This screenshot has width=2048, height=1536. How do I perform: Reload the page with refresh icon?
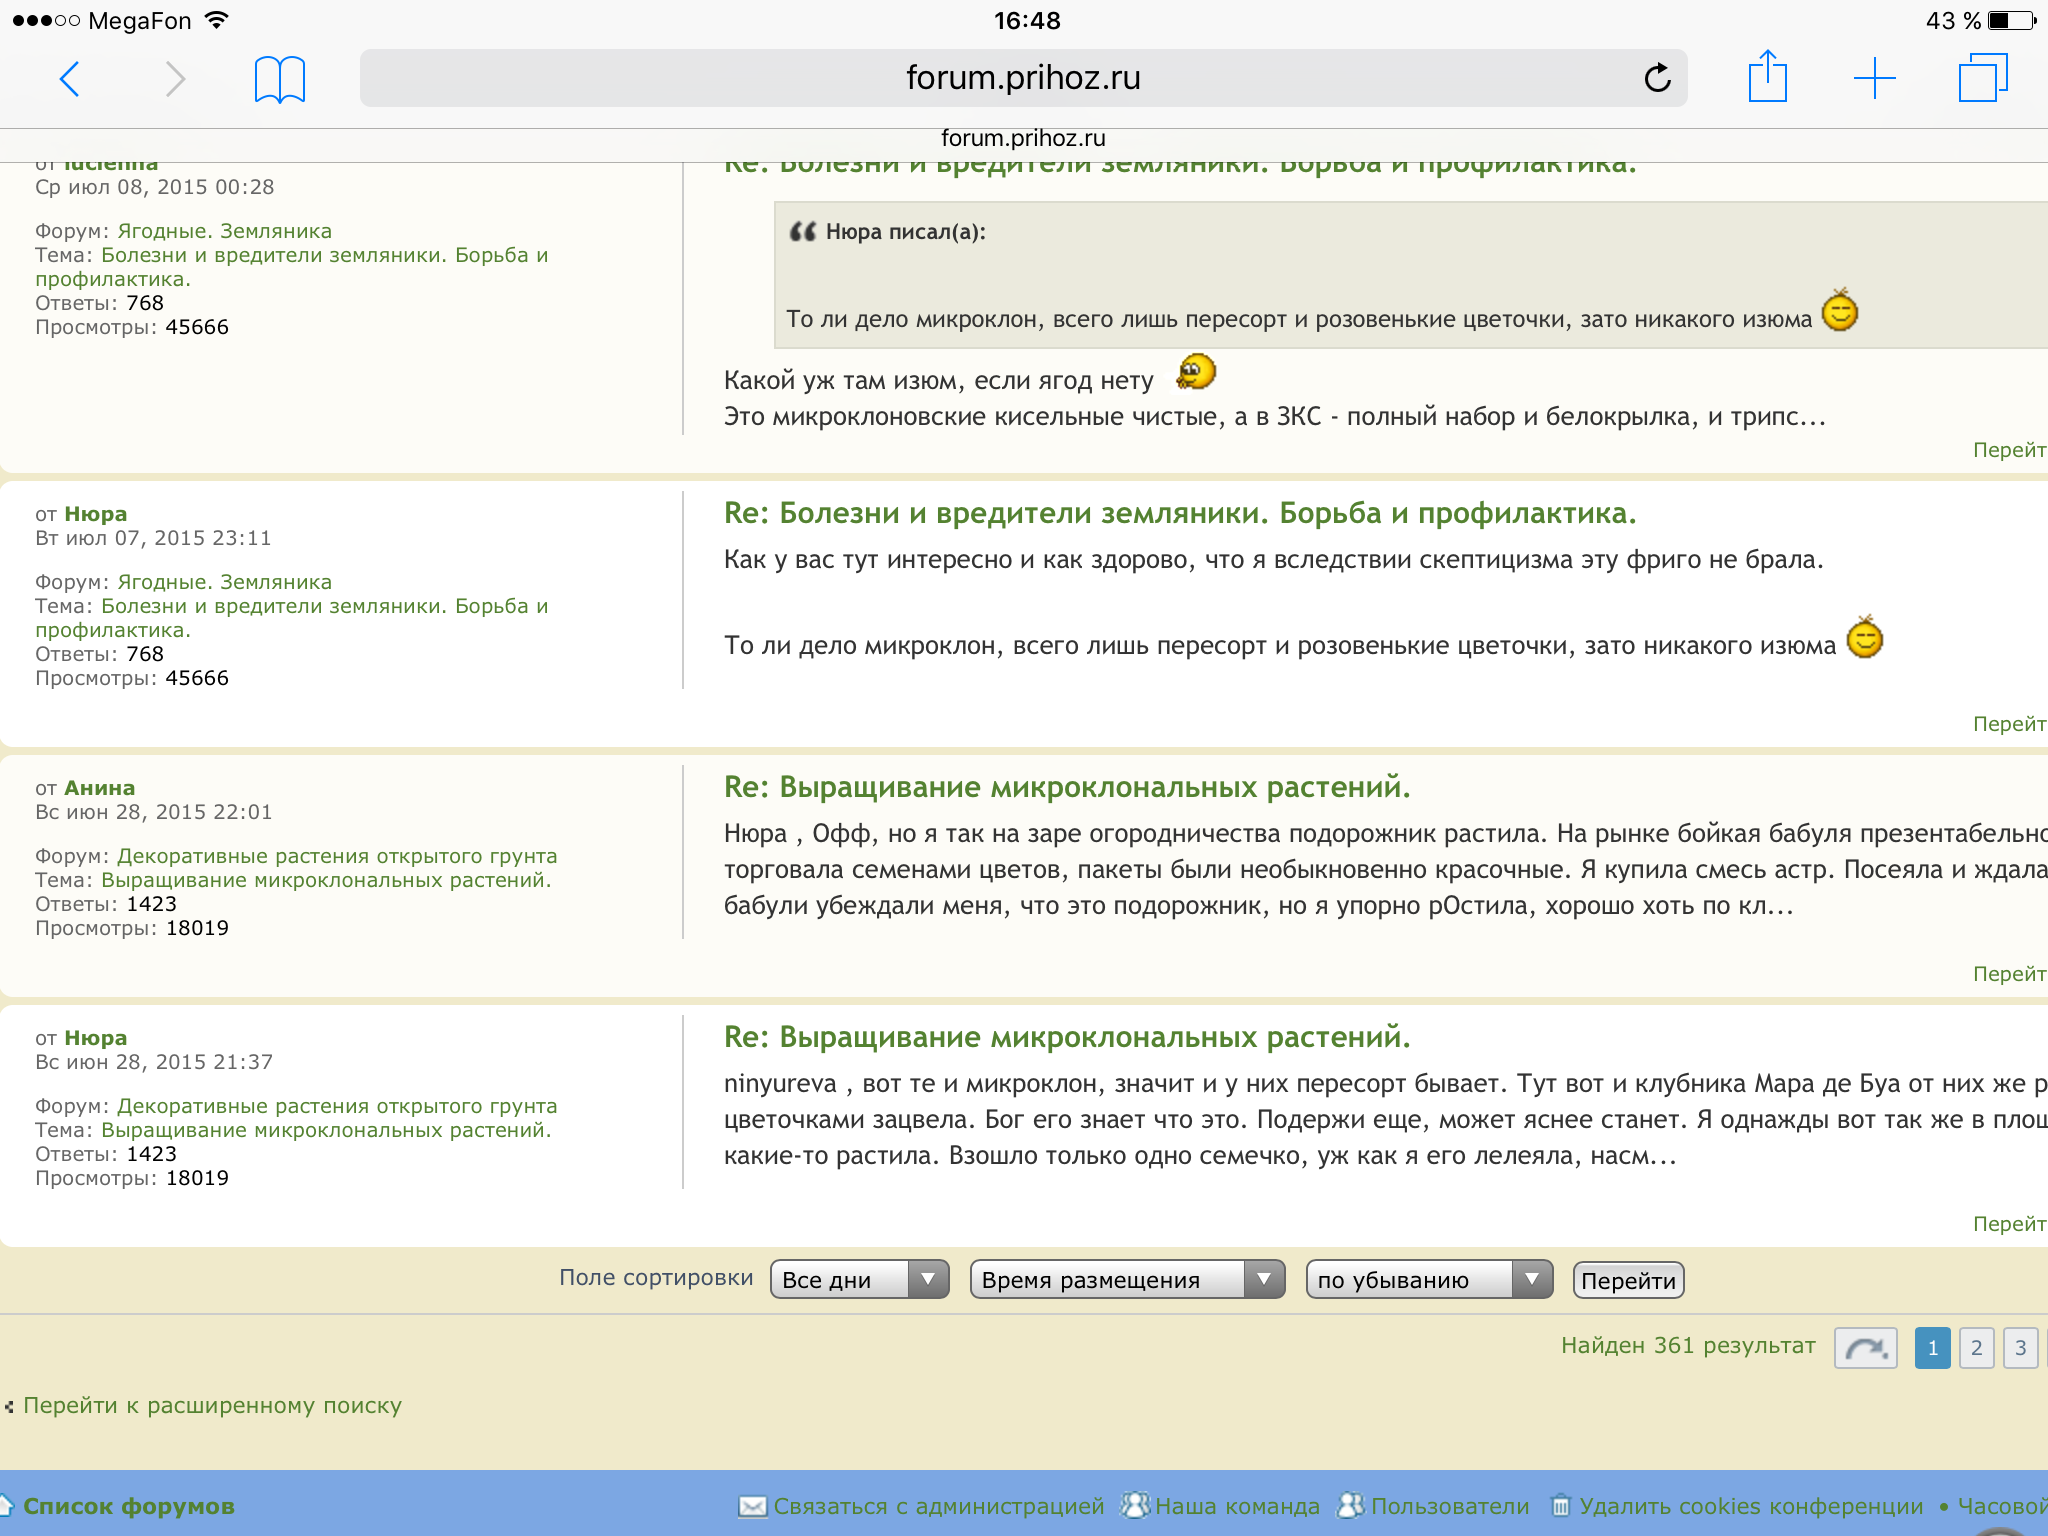(1657, 78)
